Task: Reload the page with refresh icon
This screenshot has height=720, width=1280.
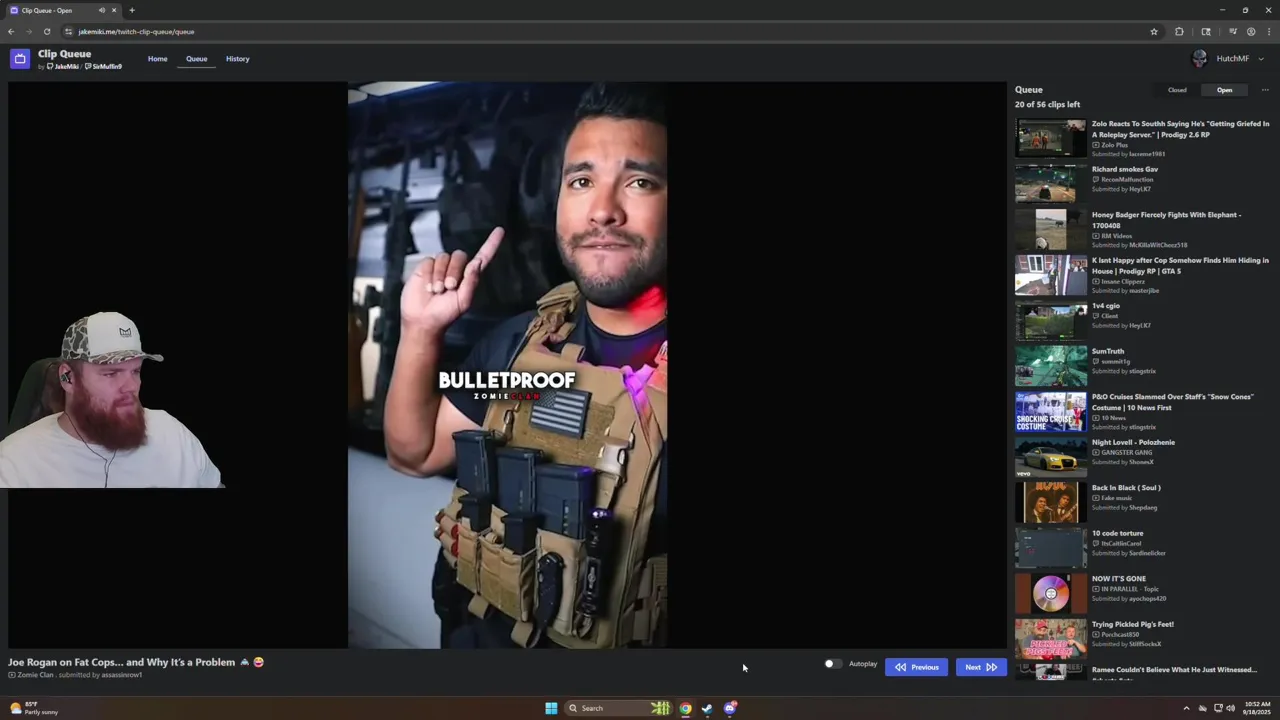Action: [x=46, y=31]
